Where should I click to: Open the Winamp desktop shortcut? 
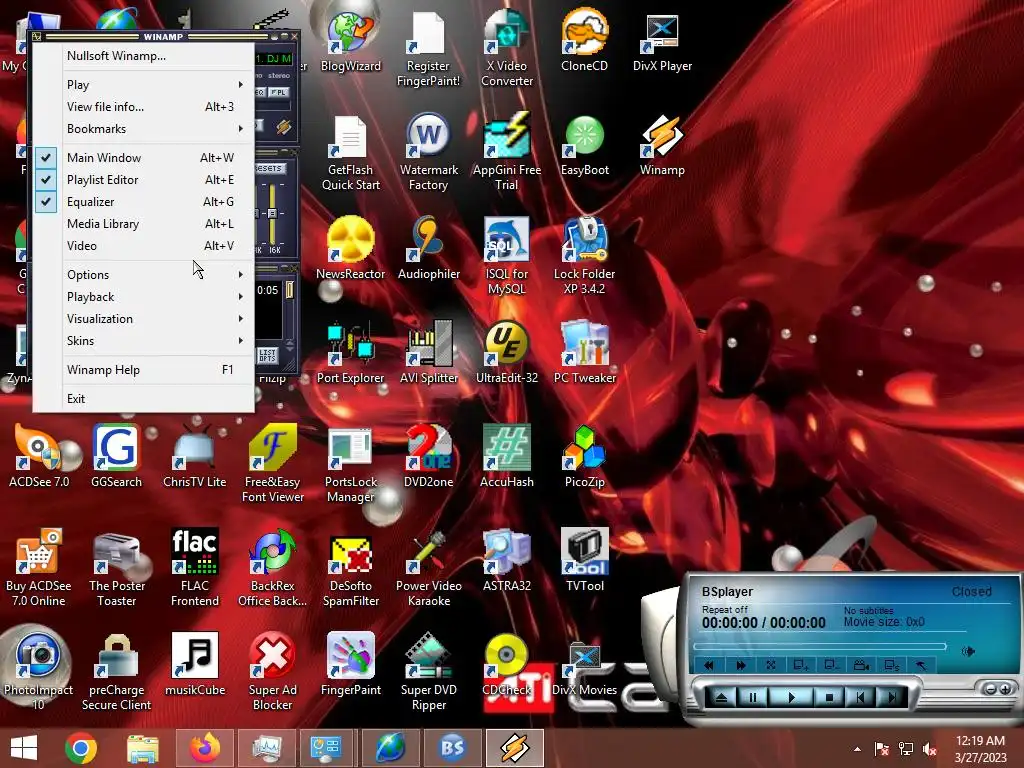(x=662, y=146)
